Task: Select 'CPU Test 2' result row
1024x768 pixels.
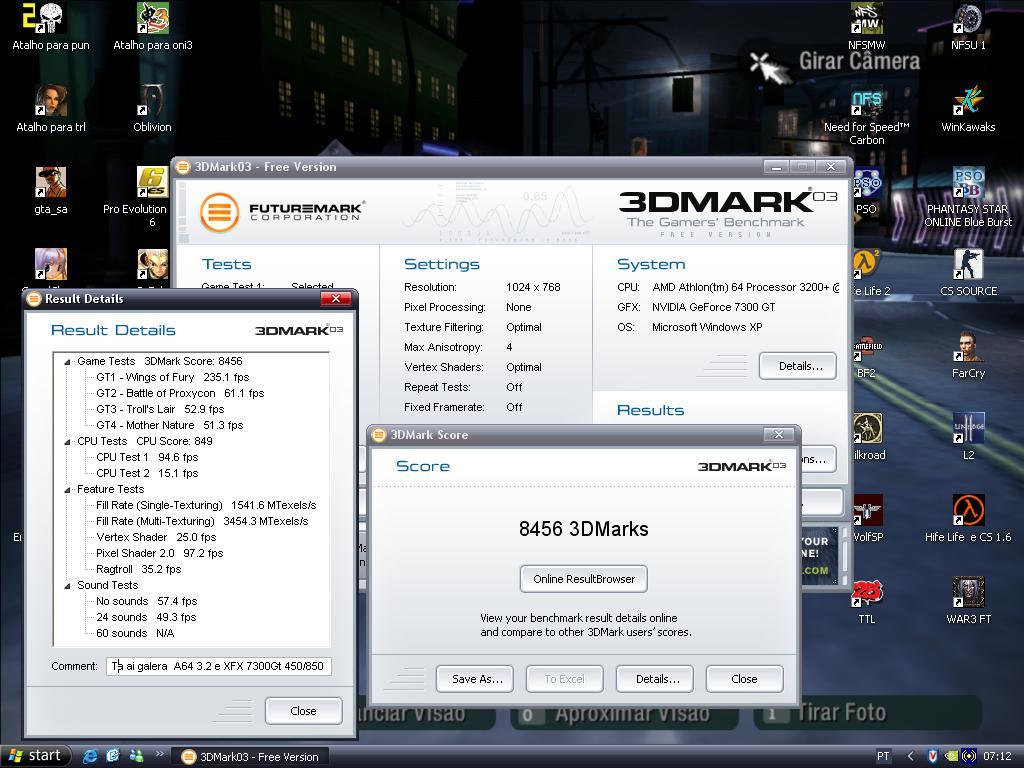Action: point(147,473)
